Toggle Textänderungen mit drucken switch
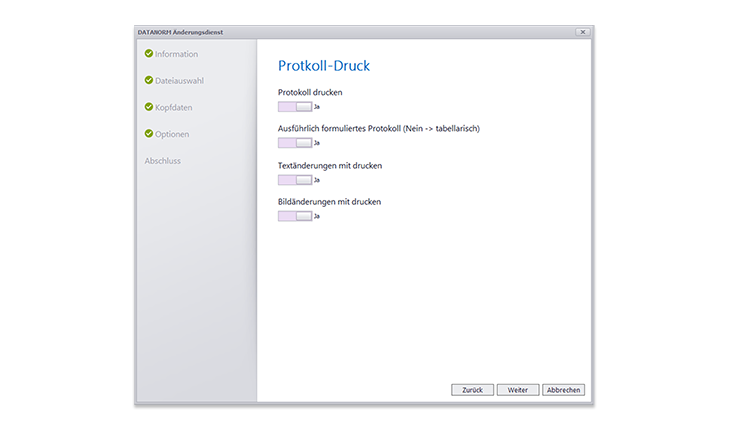729x430 pixels. pos(295,180)
